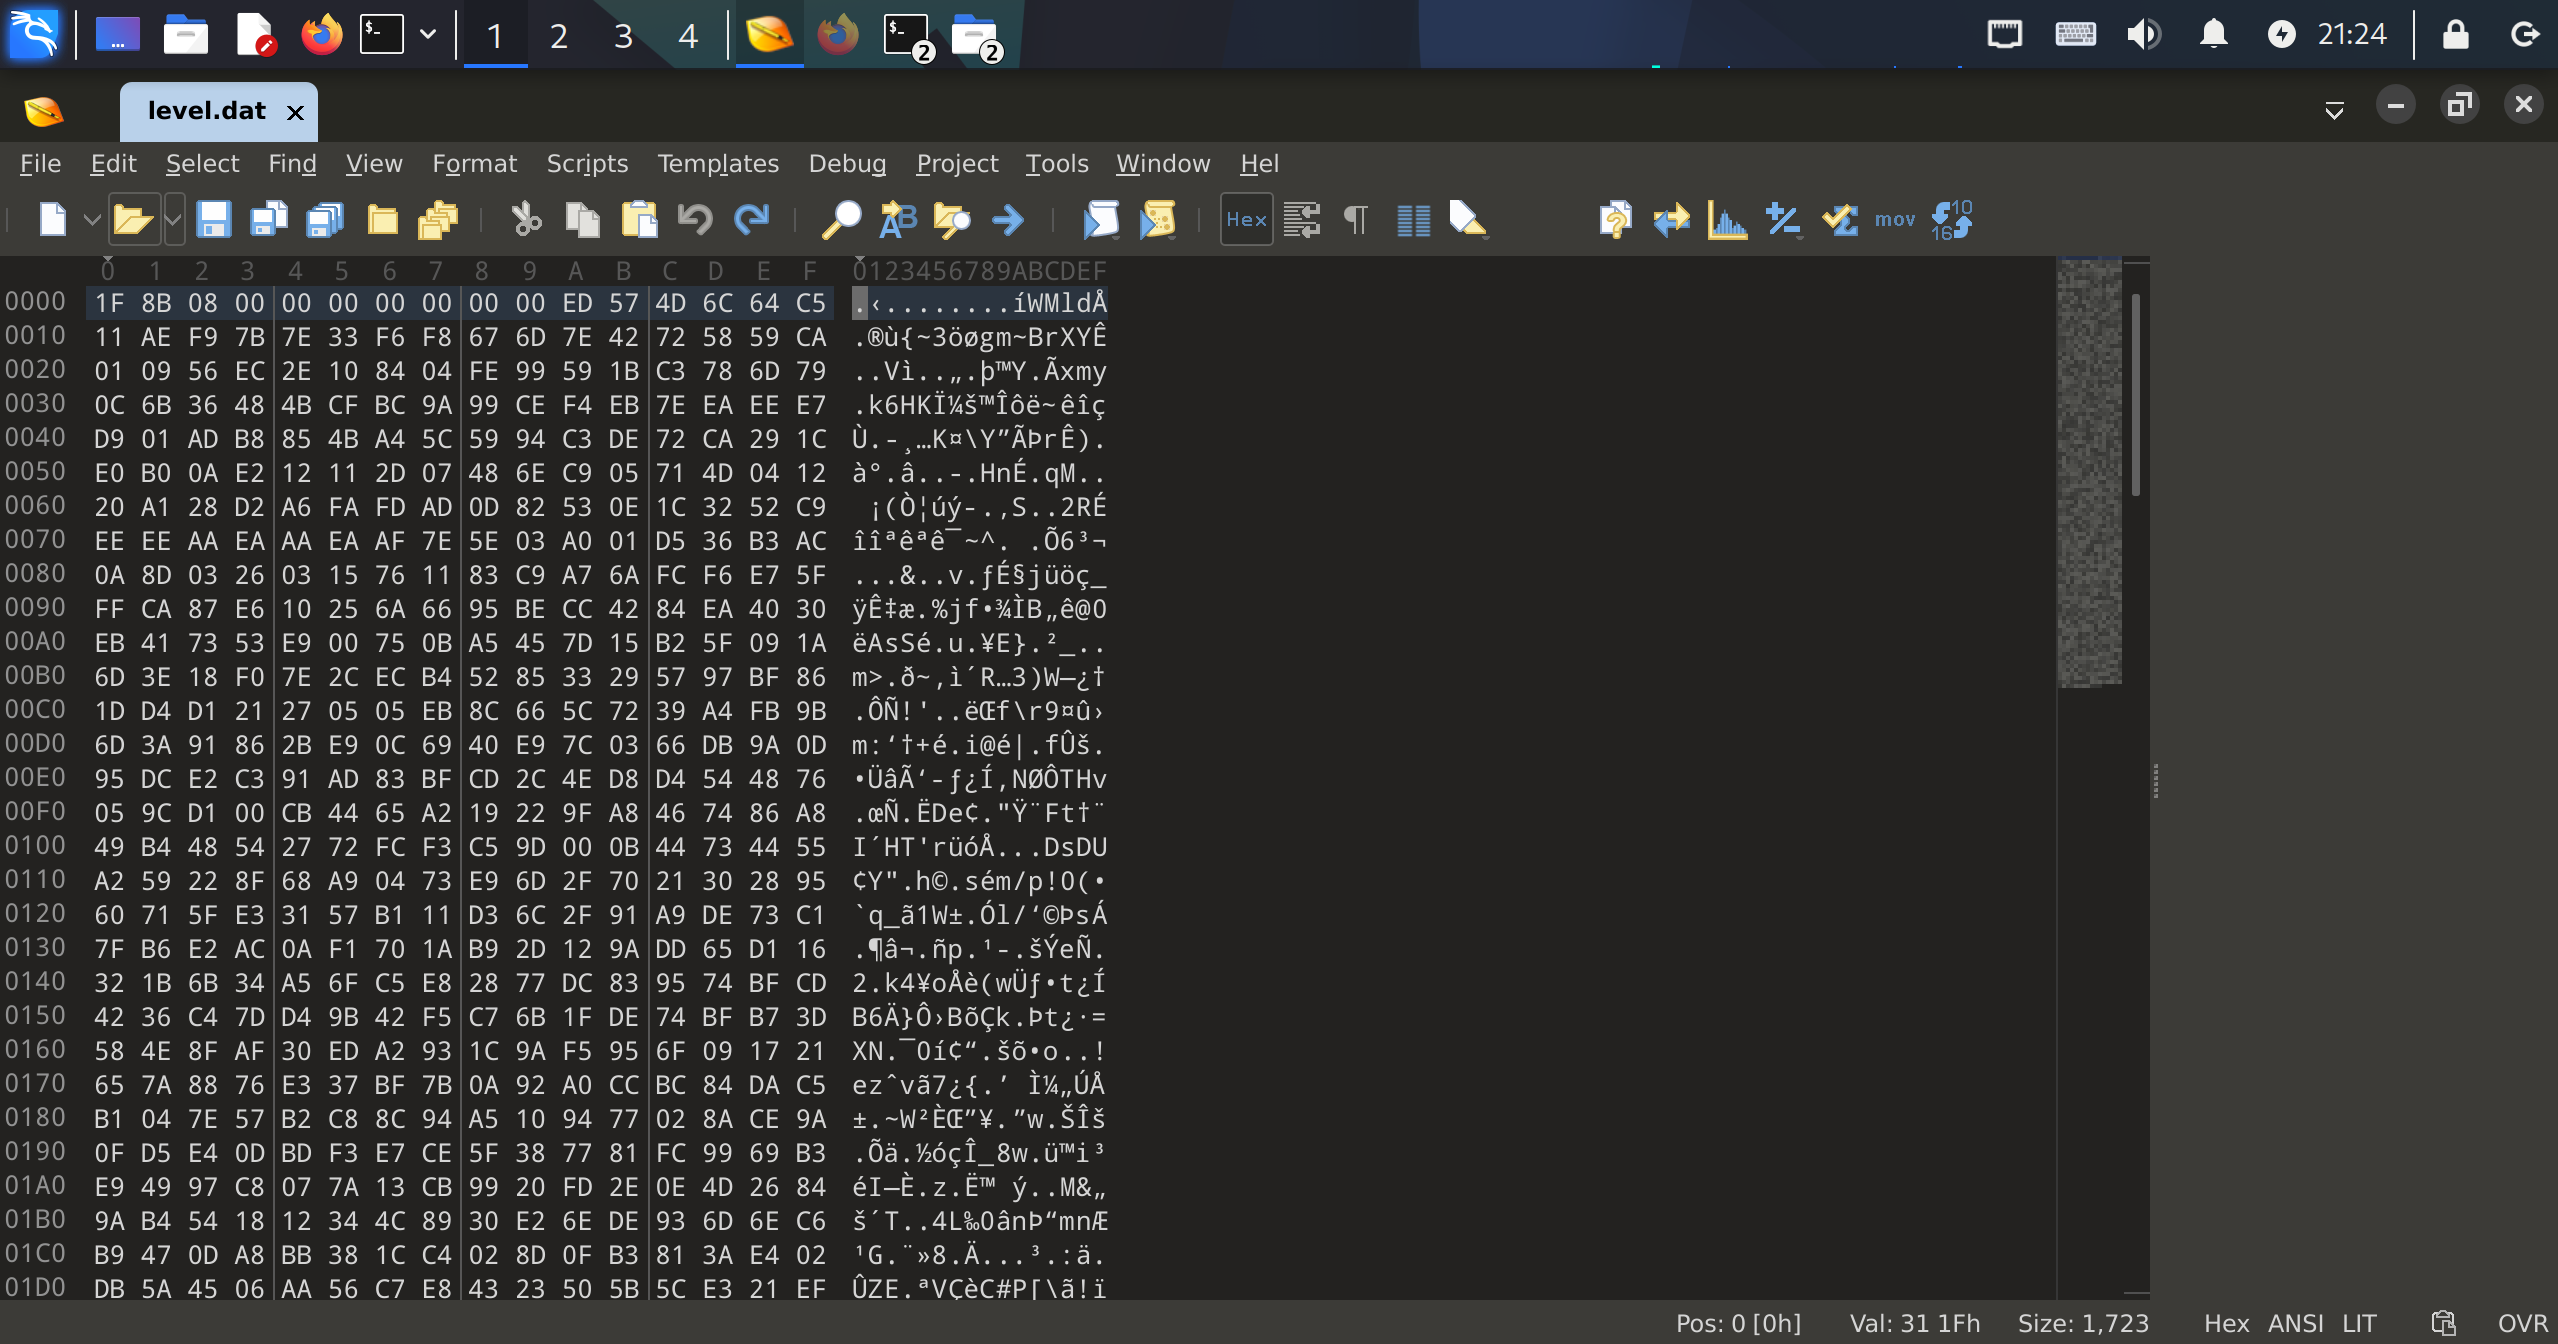Click the Compare Files arrows icon

(1671, 220)
